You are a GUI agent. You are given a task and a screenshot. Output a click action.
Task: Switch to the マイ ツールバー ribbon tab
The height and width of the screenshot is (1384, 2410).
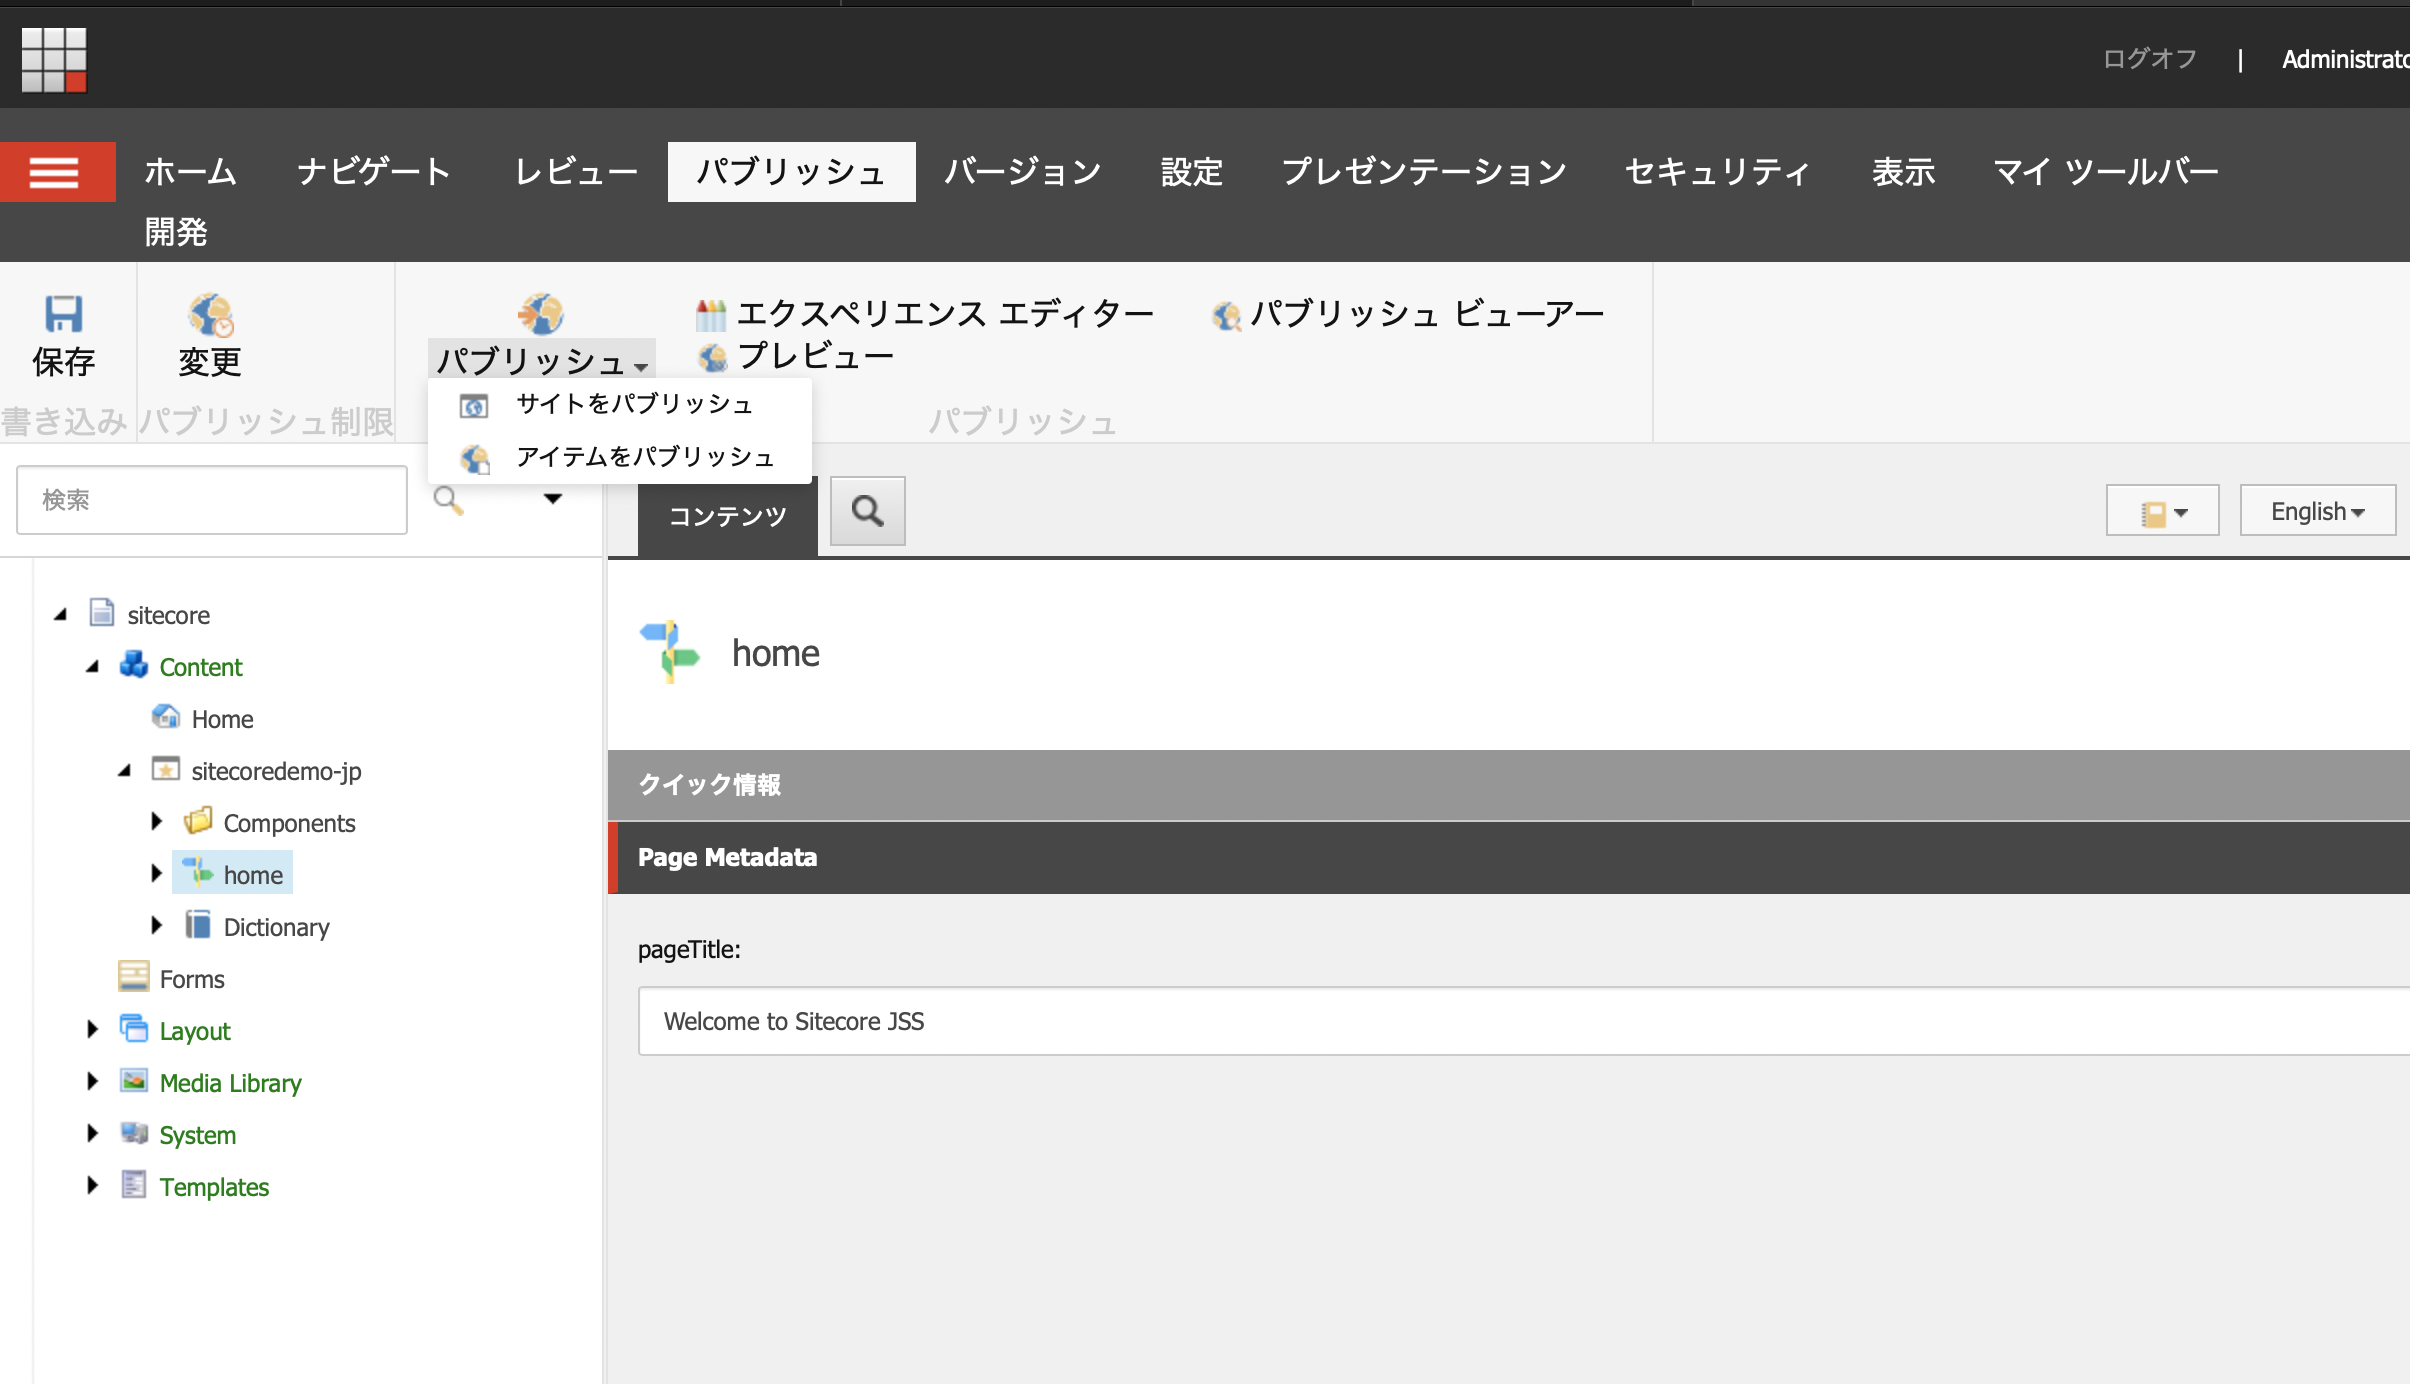[2106, 172]
